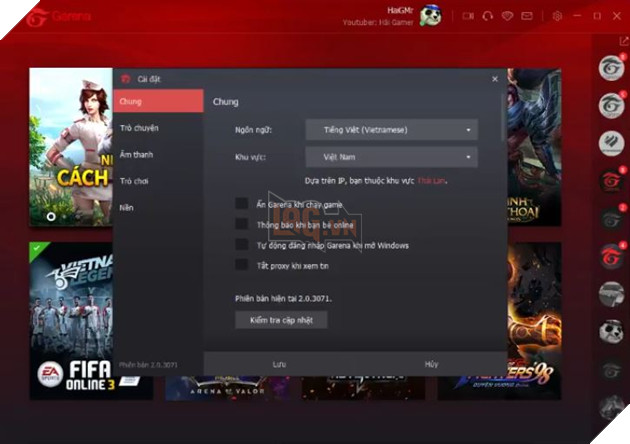The height and width of the screenshot is (444, 630).
Task: Select the Chung settings tab
Action: pyautogui.click(x=158, y=101)
